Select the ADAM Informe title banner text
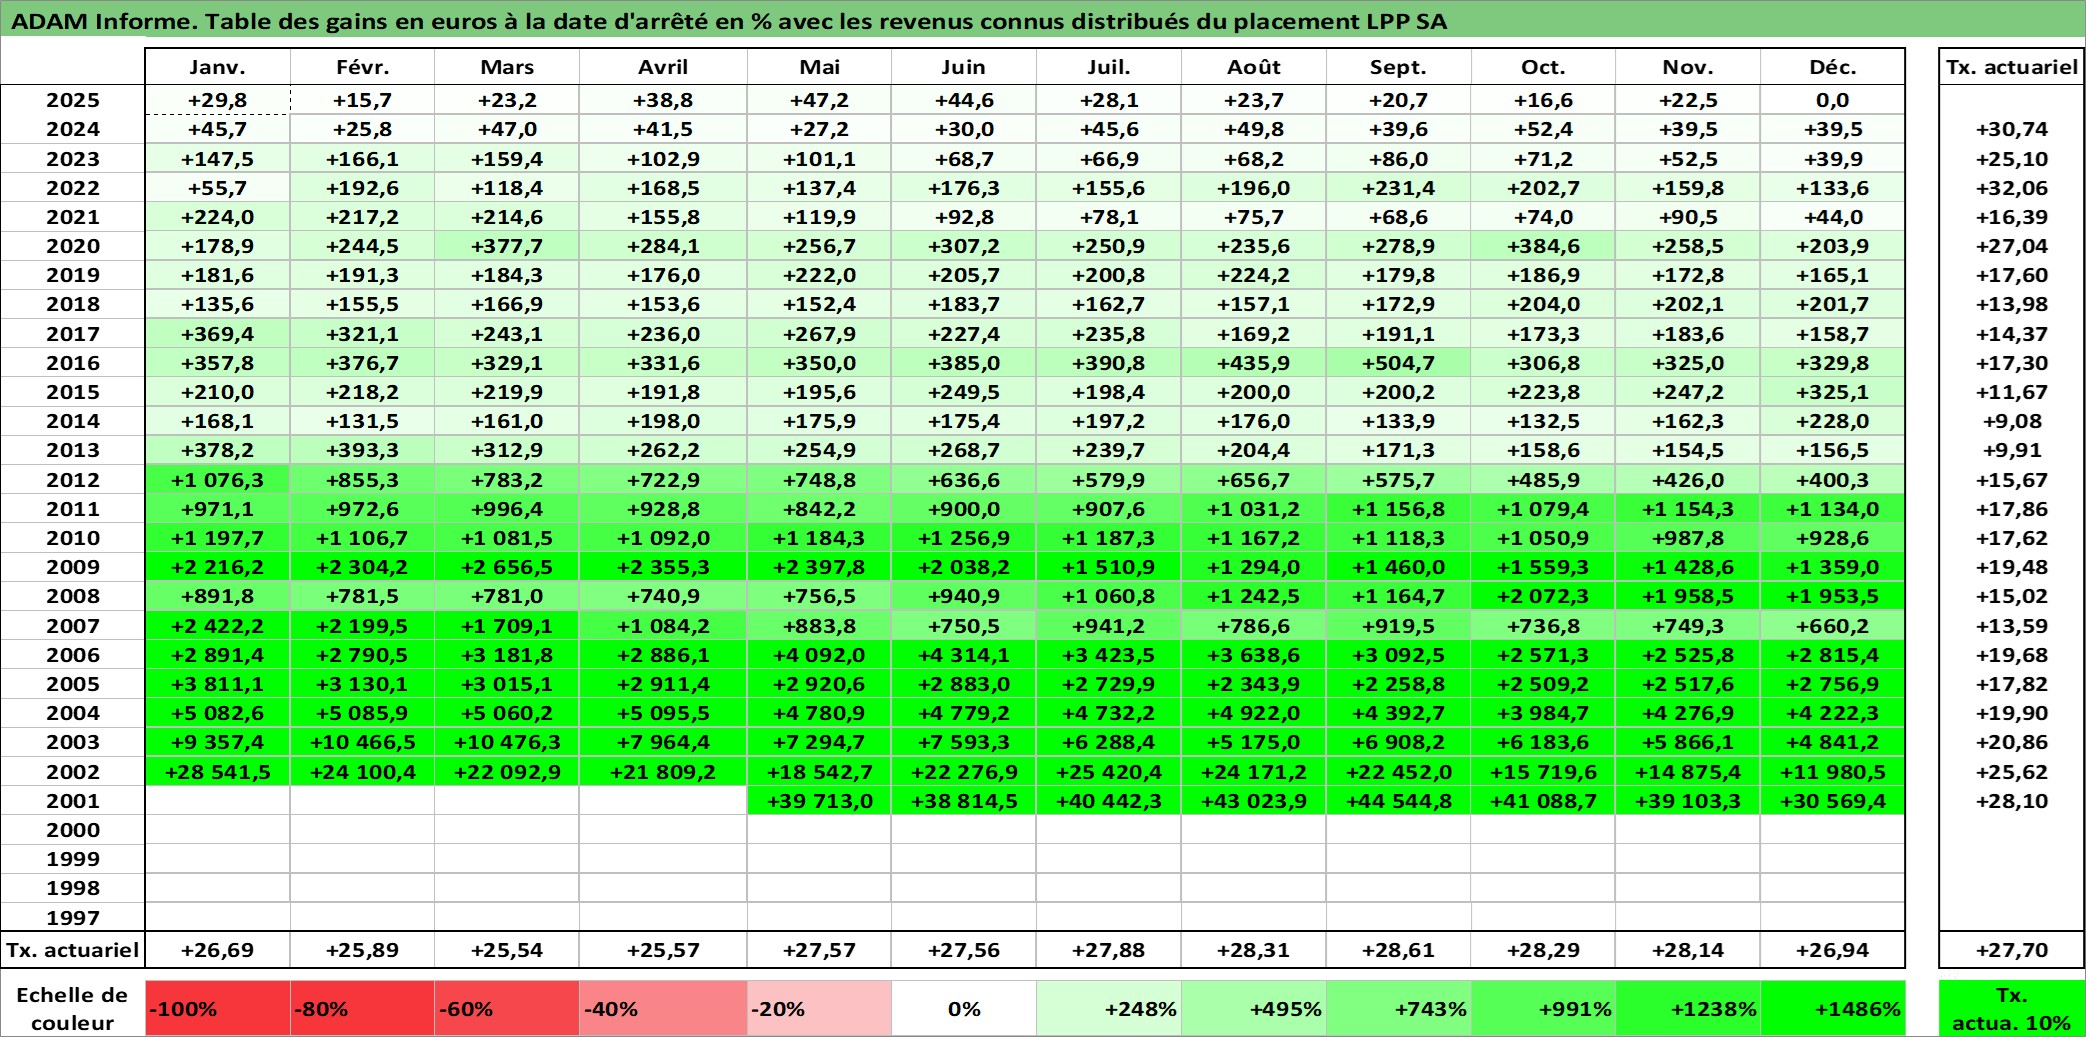The image size is (2086, 1037). point(729,21)
